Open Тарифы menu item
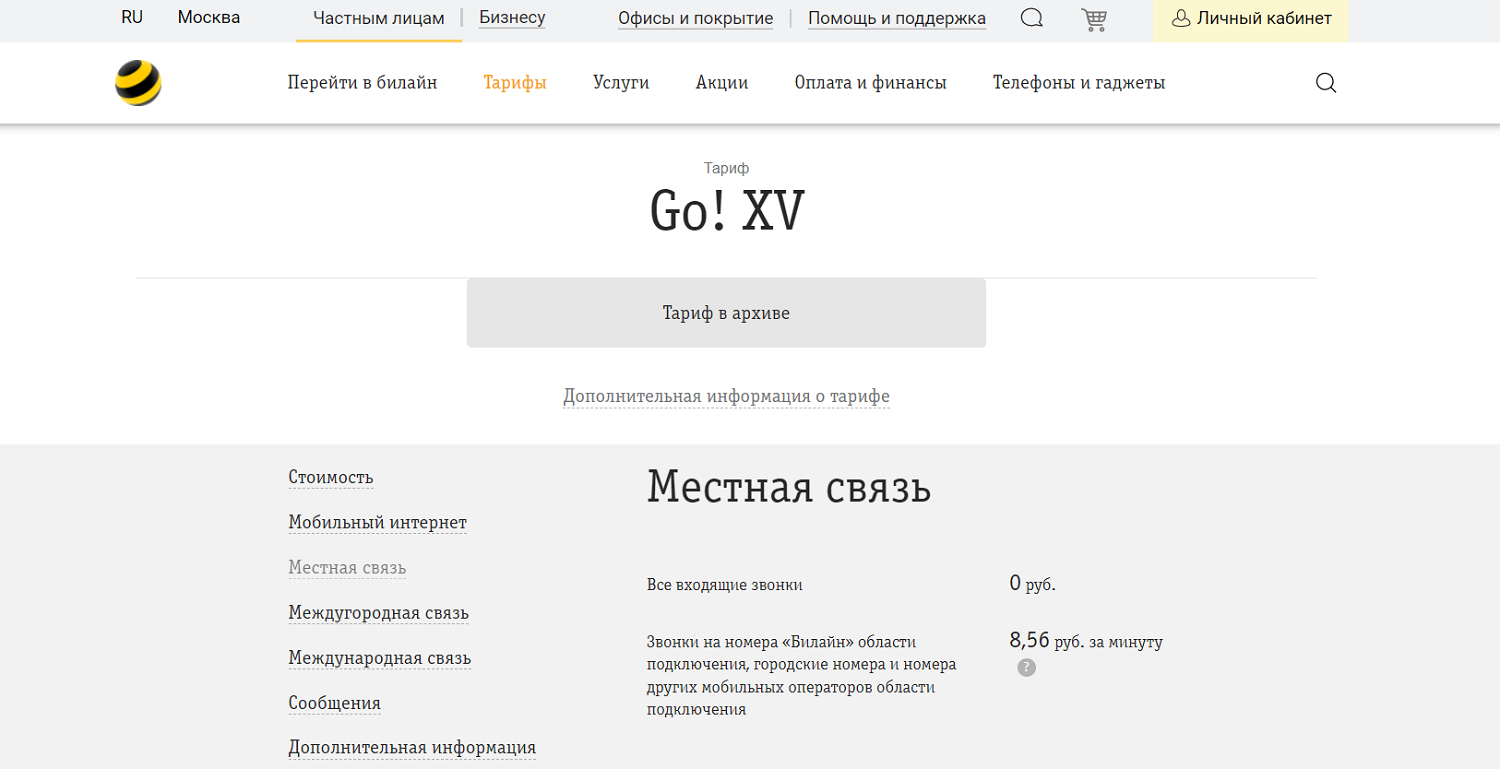This screenshot has height=769, width=1500. point(515,83)
